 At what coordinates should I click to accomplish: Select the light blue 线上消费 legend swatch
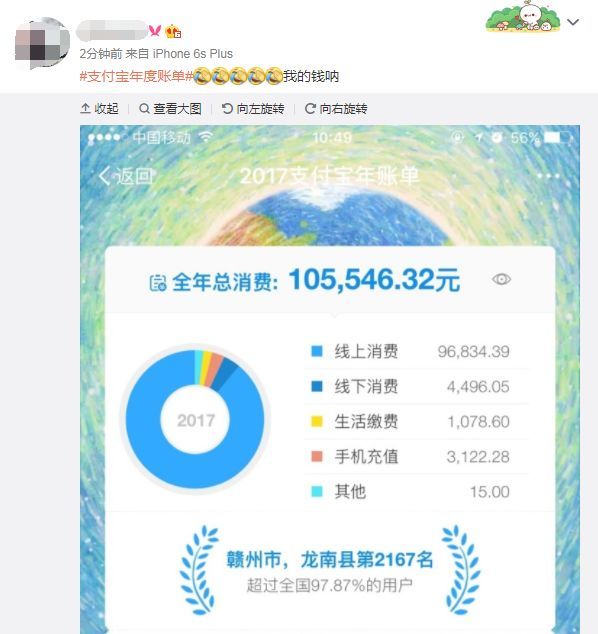[317, 351]
